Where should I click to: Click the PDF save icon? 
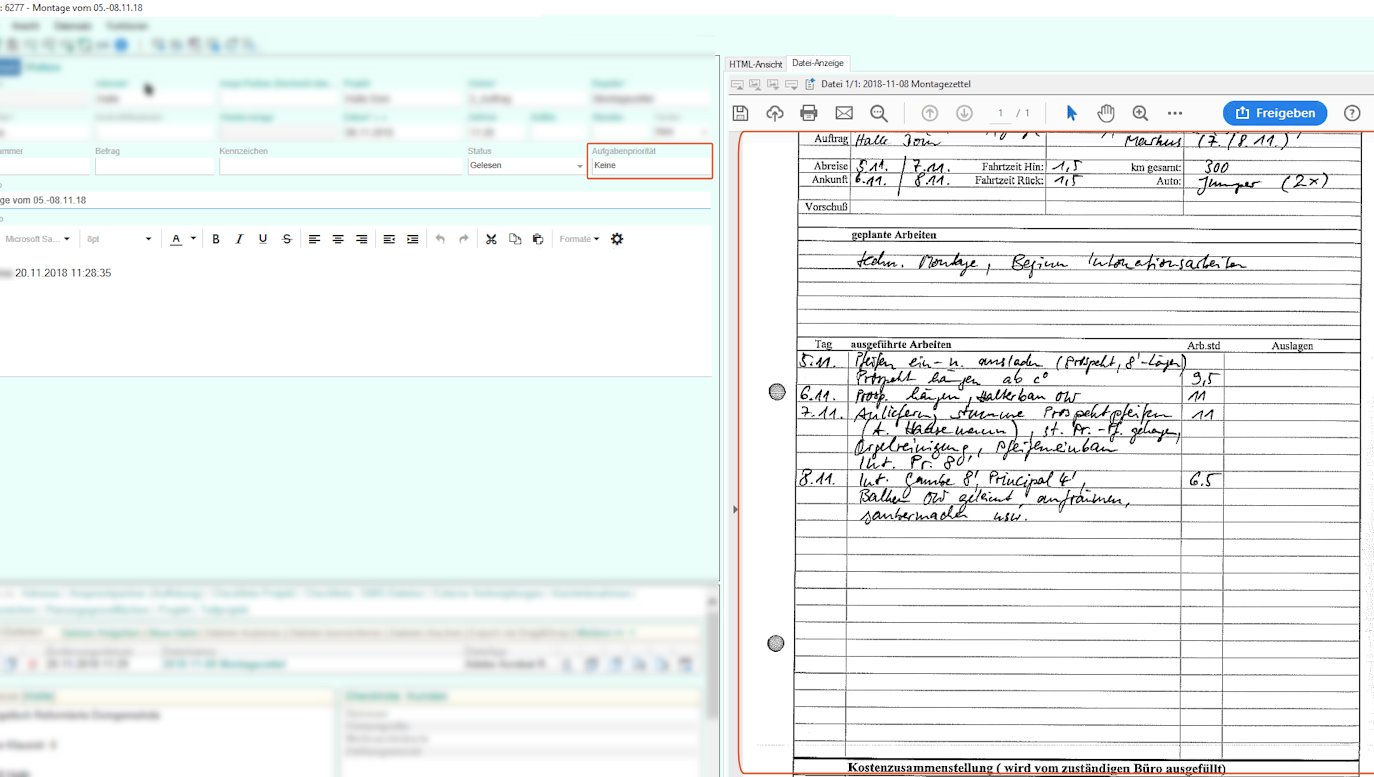[x=740, y=113]
